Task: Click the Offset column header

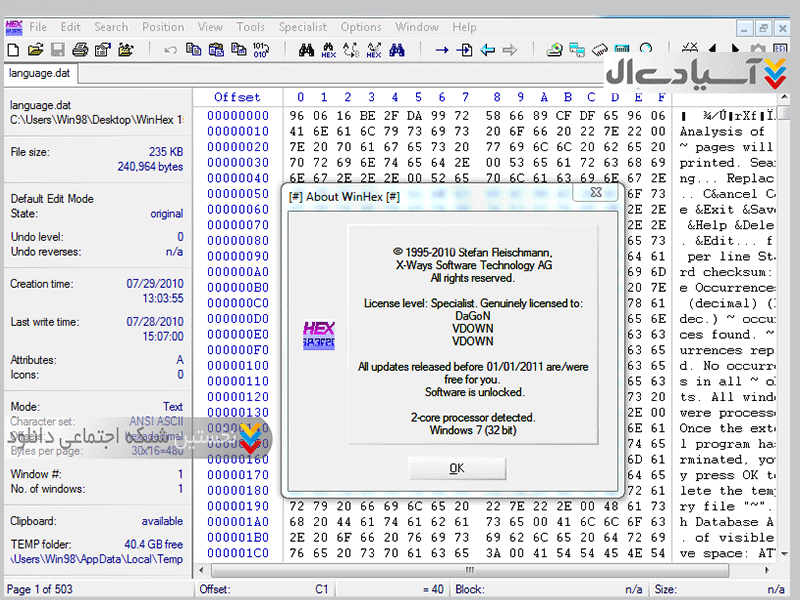Action: pos(237,97)
